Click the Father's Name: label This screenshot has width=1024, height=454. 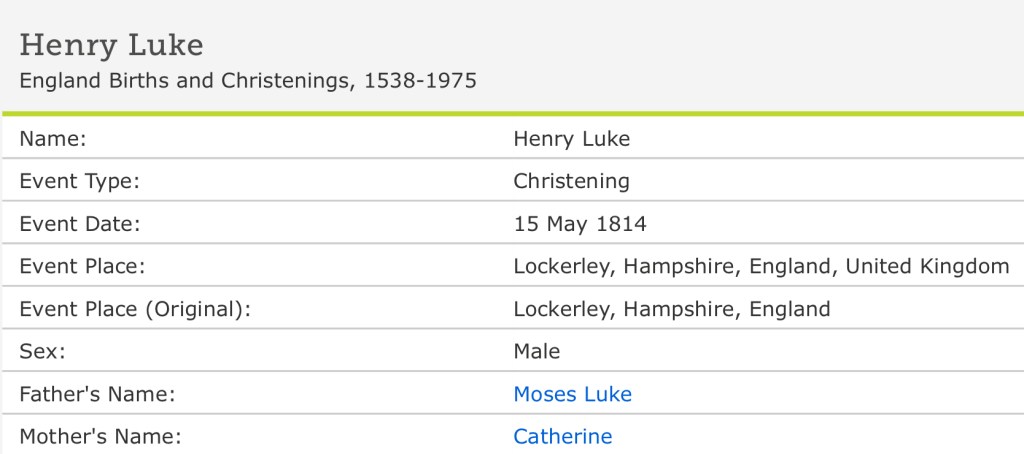tap(98, 394)
